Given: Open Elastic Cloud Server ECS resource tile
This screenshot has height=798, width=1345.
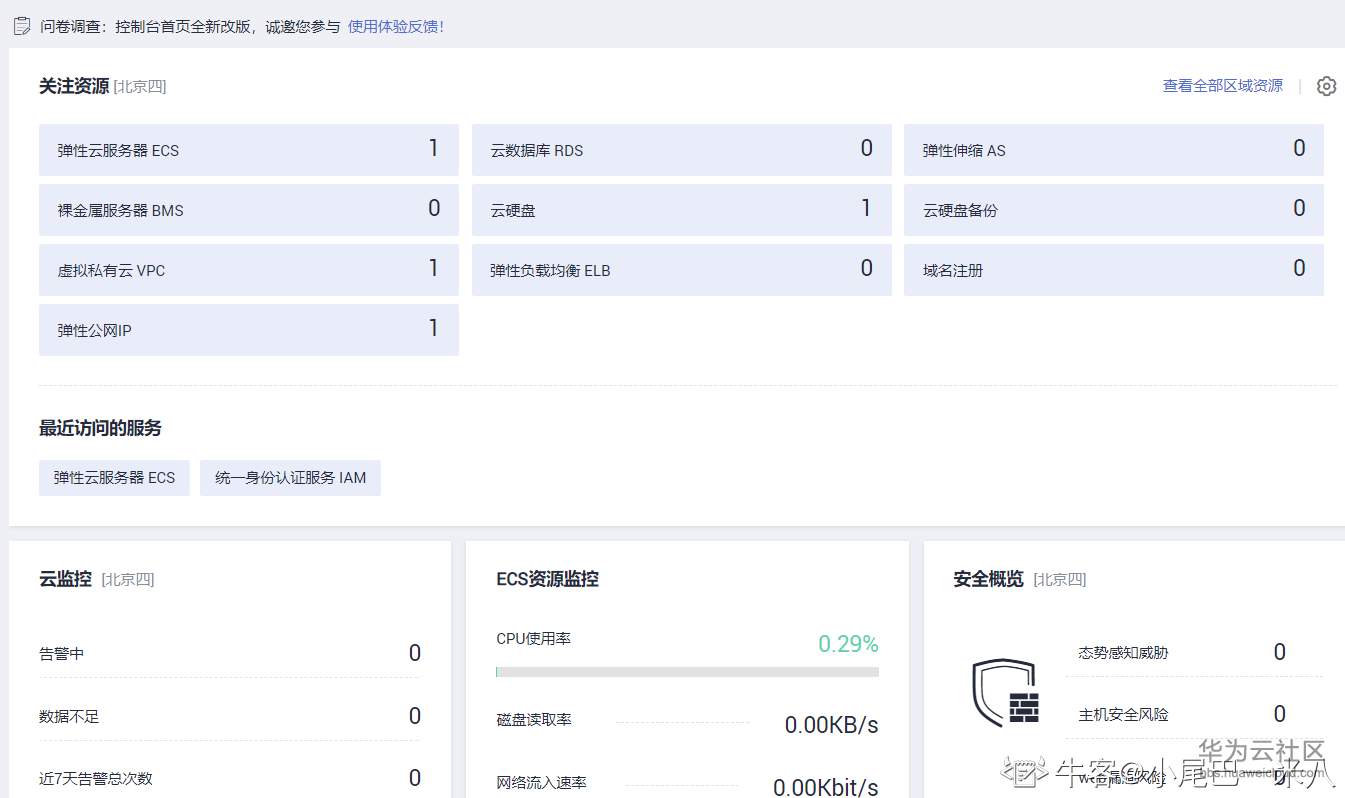Looking at the screenshot, I should 248,150.
